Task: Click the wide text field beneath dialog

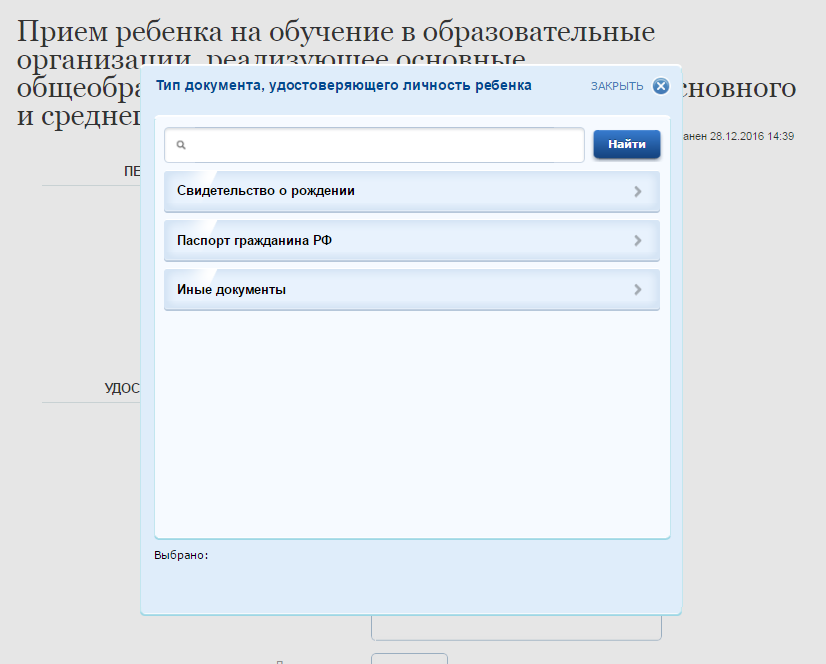Action: [x=516, y=628]
